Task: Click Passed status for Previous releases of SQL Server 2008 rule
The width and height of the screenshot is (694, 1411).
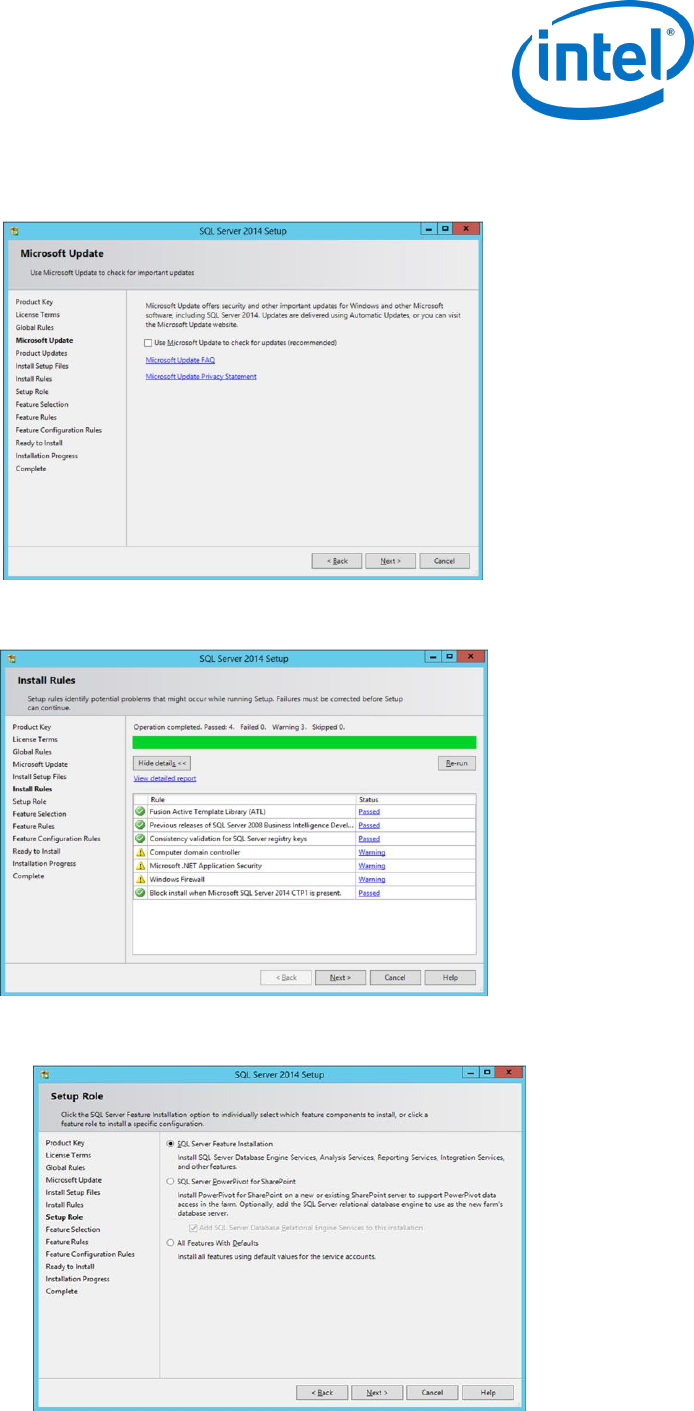Action: click(x=369, y=825)
